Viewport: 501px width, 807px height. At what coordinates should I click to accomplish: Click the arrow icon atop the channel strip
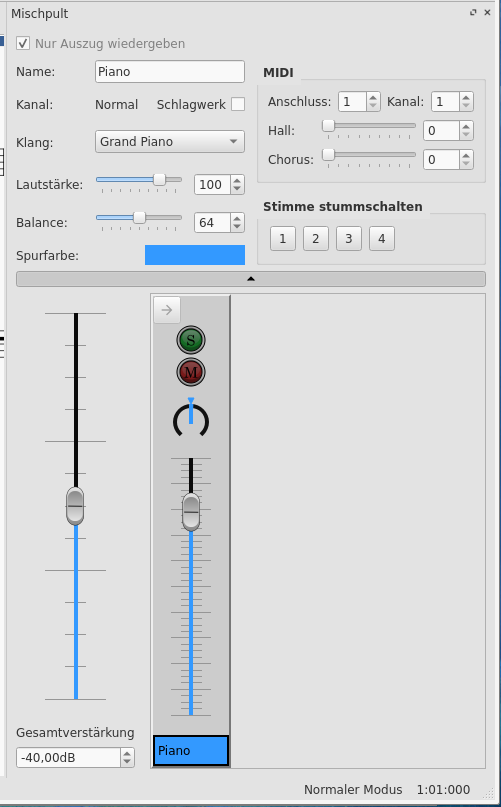click(167, 310)
